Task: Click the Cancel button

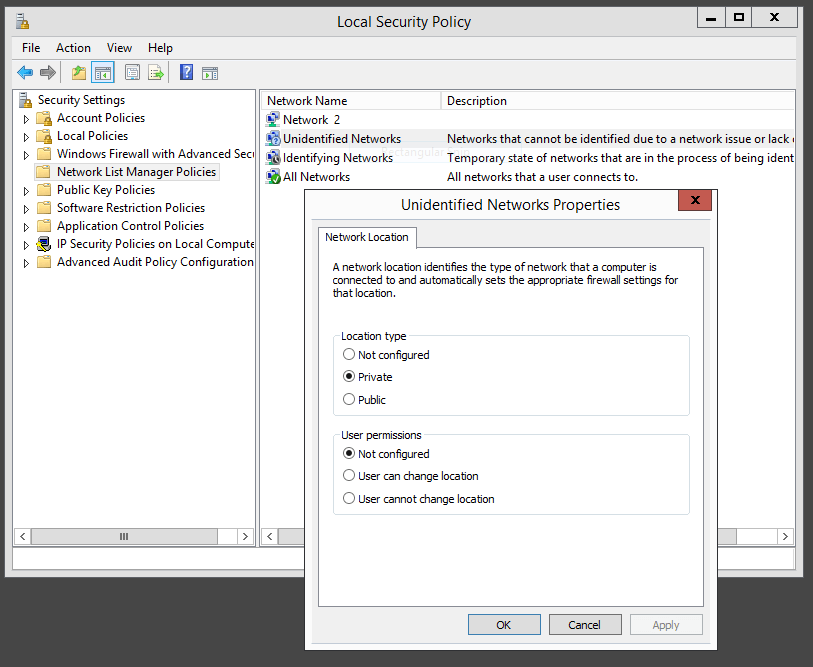Action: click(585, 624)
